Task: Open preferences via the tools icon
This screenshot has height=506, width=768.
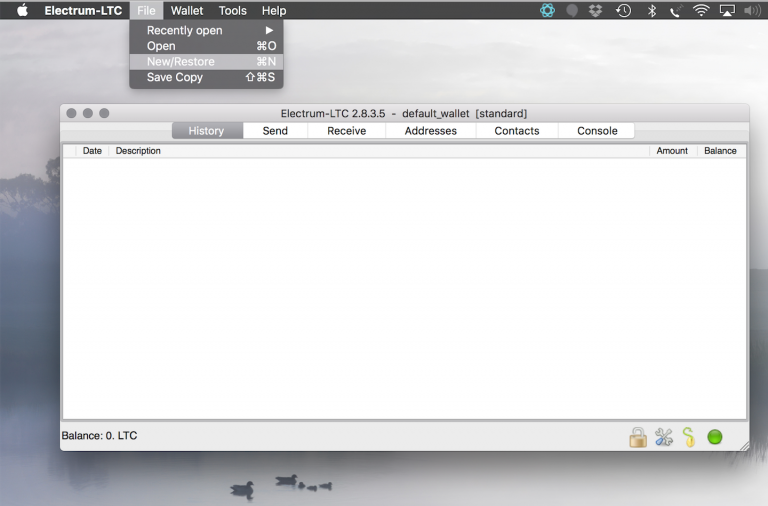Action: point(664,437)
